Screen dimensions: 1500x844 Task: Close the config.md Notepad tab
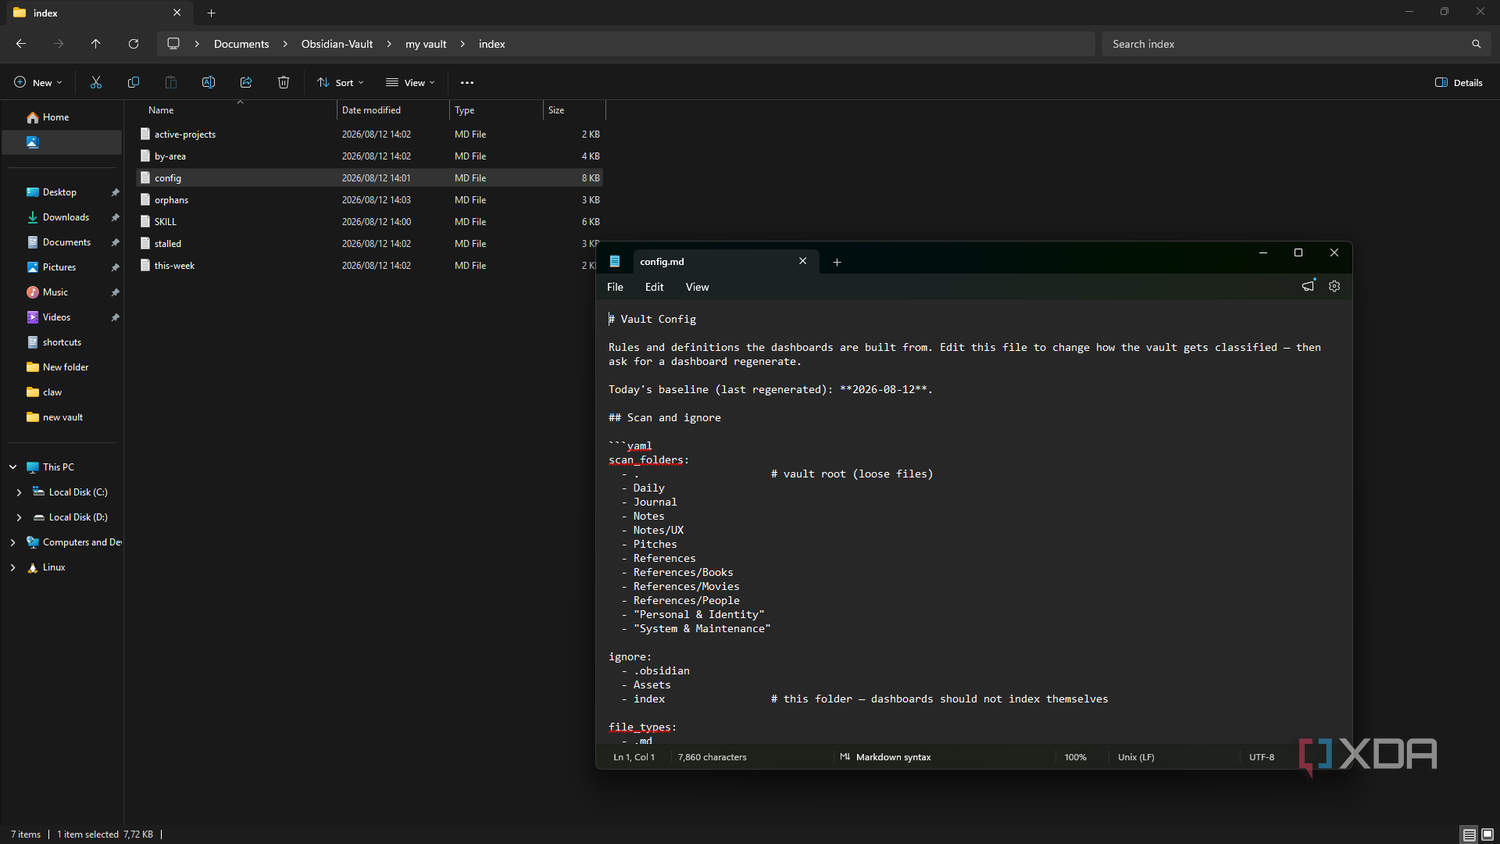pos(802,261)
